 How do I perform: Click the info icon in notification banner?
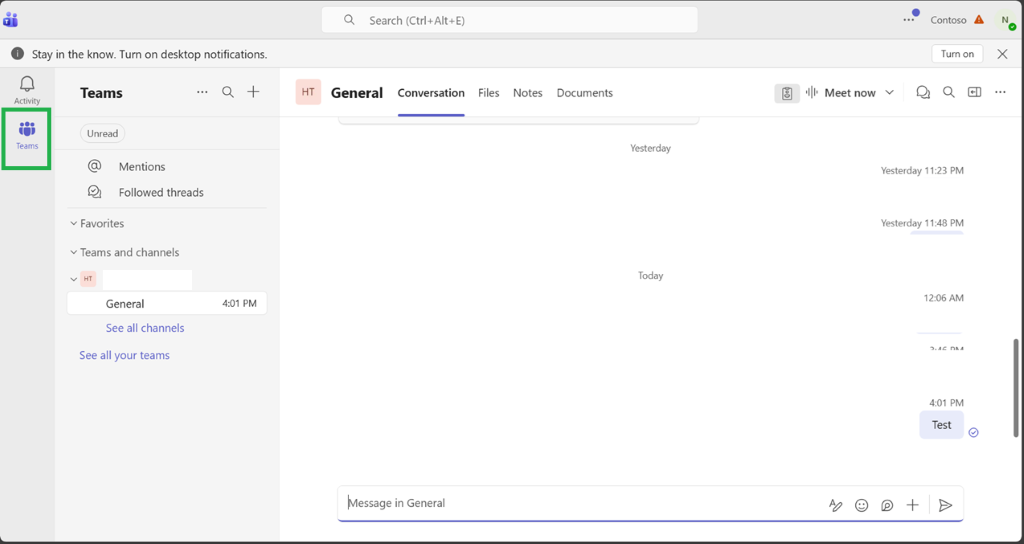(x=18, y=54)
